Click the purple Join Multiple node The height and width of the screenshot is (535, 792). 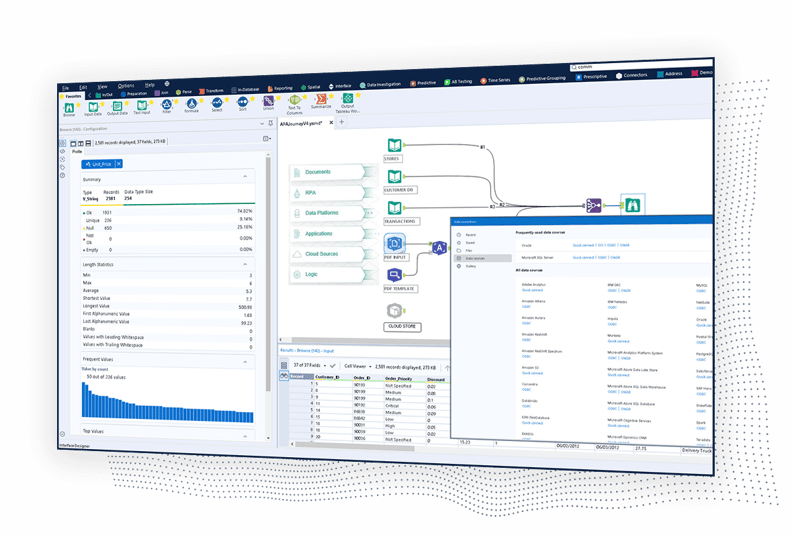593,206
